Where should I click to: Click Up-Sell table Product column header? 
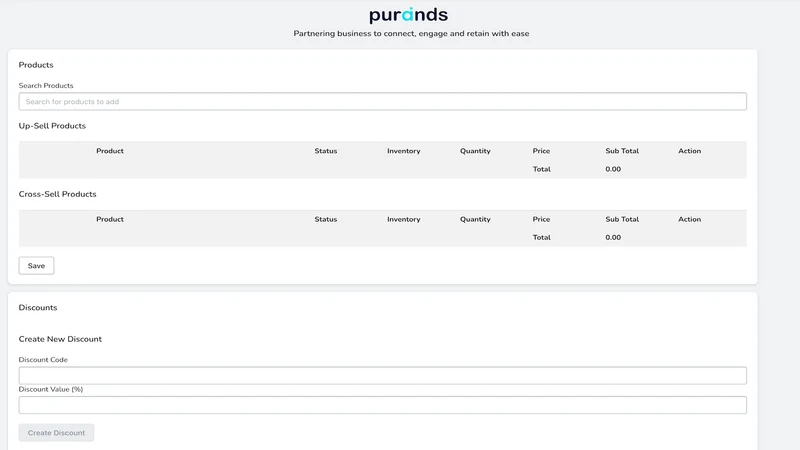pyautogui.click(x=110, y=151)
